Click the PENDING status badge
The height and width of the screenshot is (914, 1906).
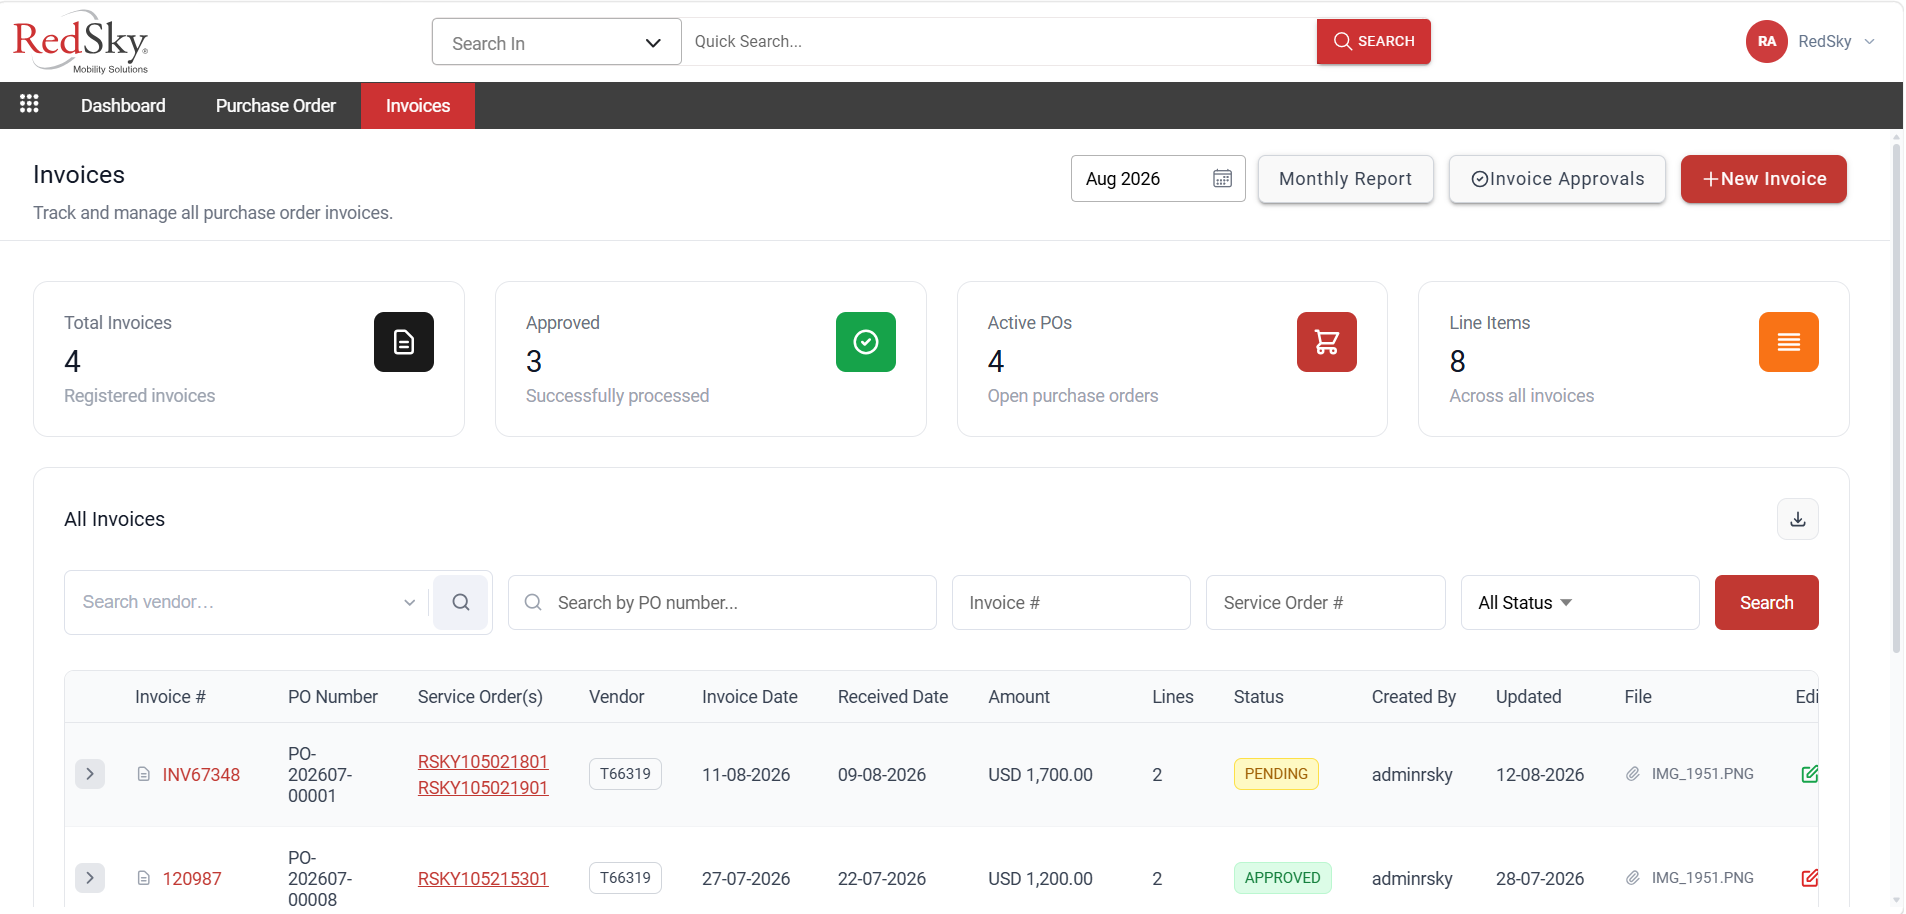tap(1276, 774)
